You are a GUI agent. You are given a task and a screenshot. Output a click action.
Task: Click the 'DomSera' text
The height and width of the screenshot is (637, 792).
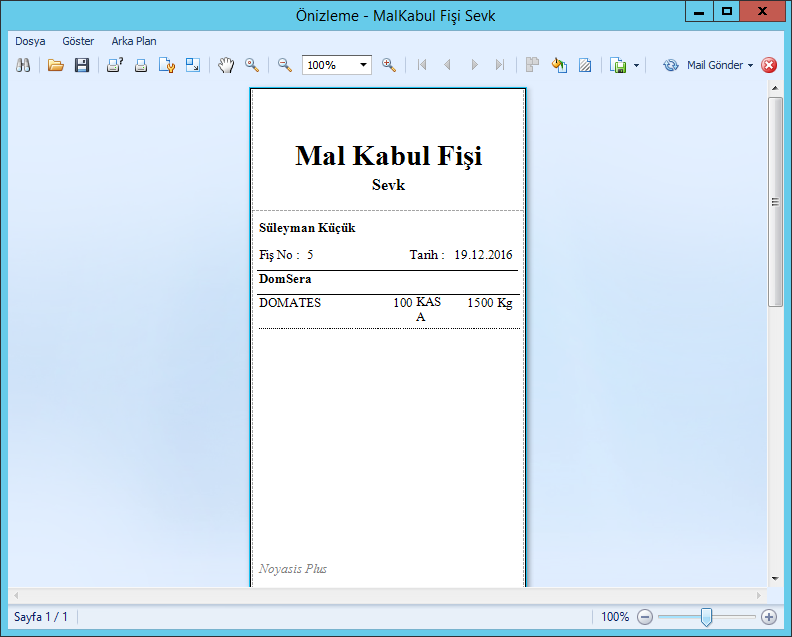(x=285, y=279)
